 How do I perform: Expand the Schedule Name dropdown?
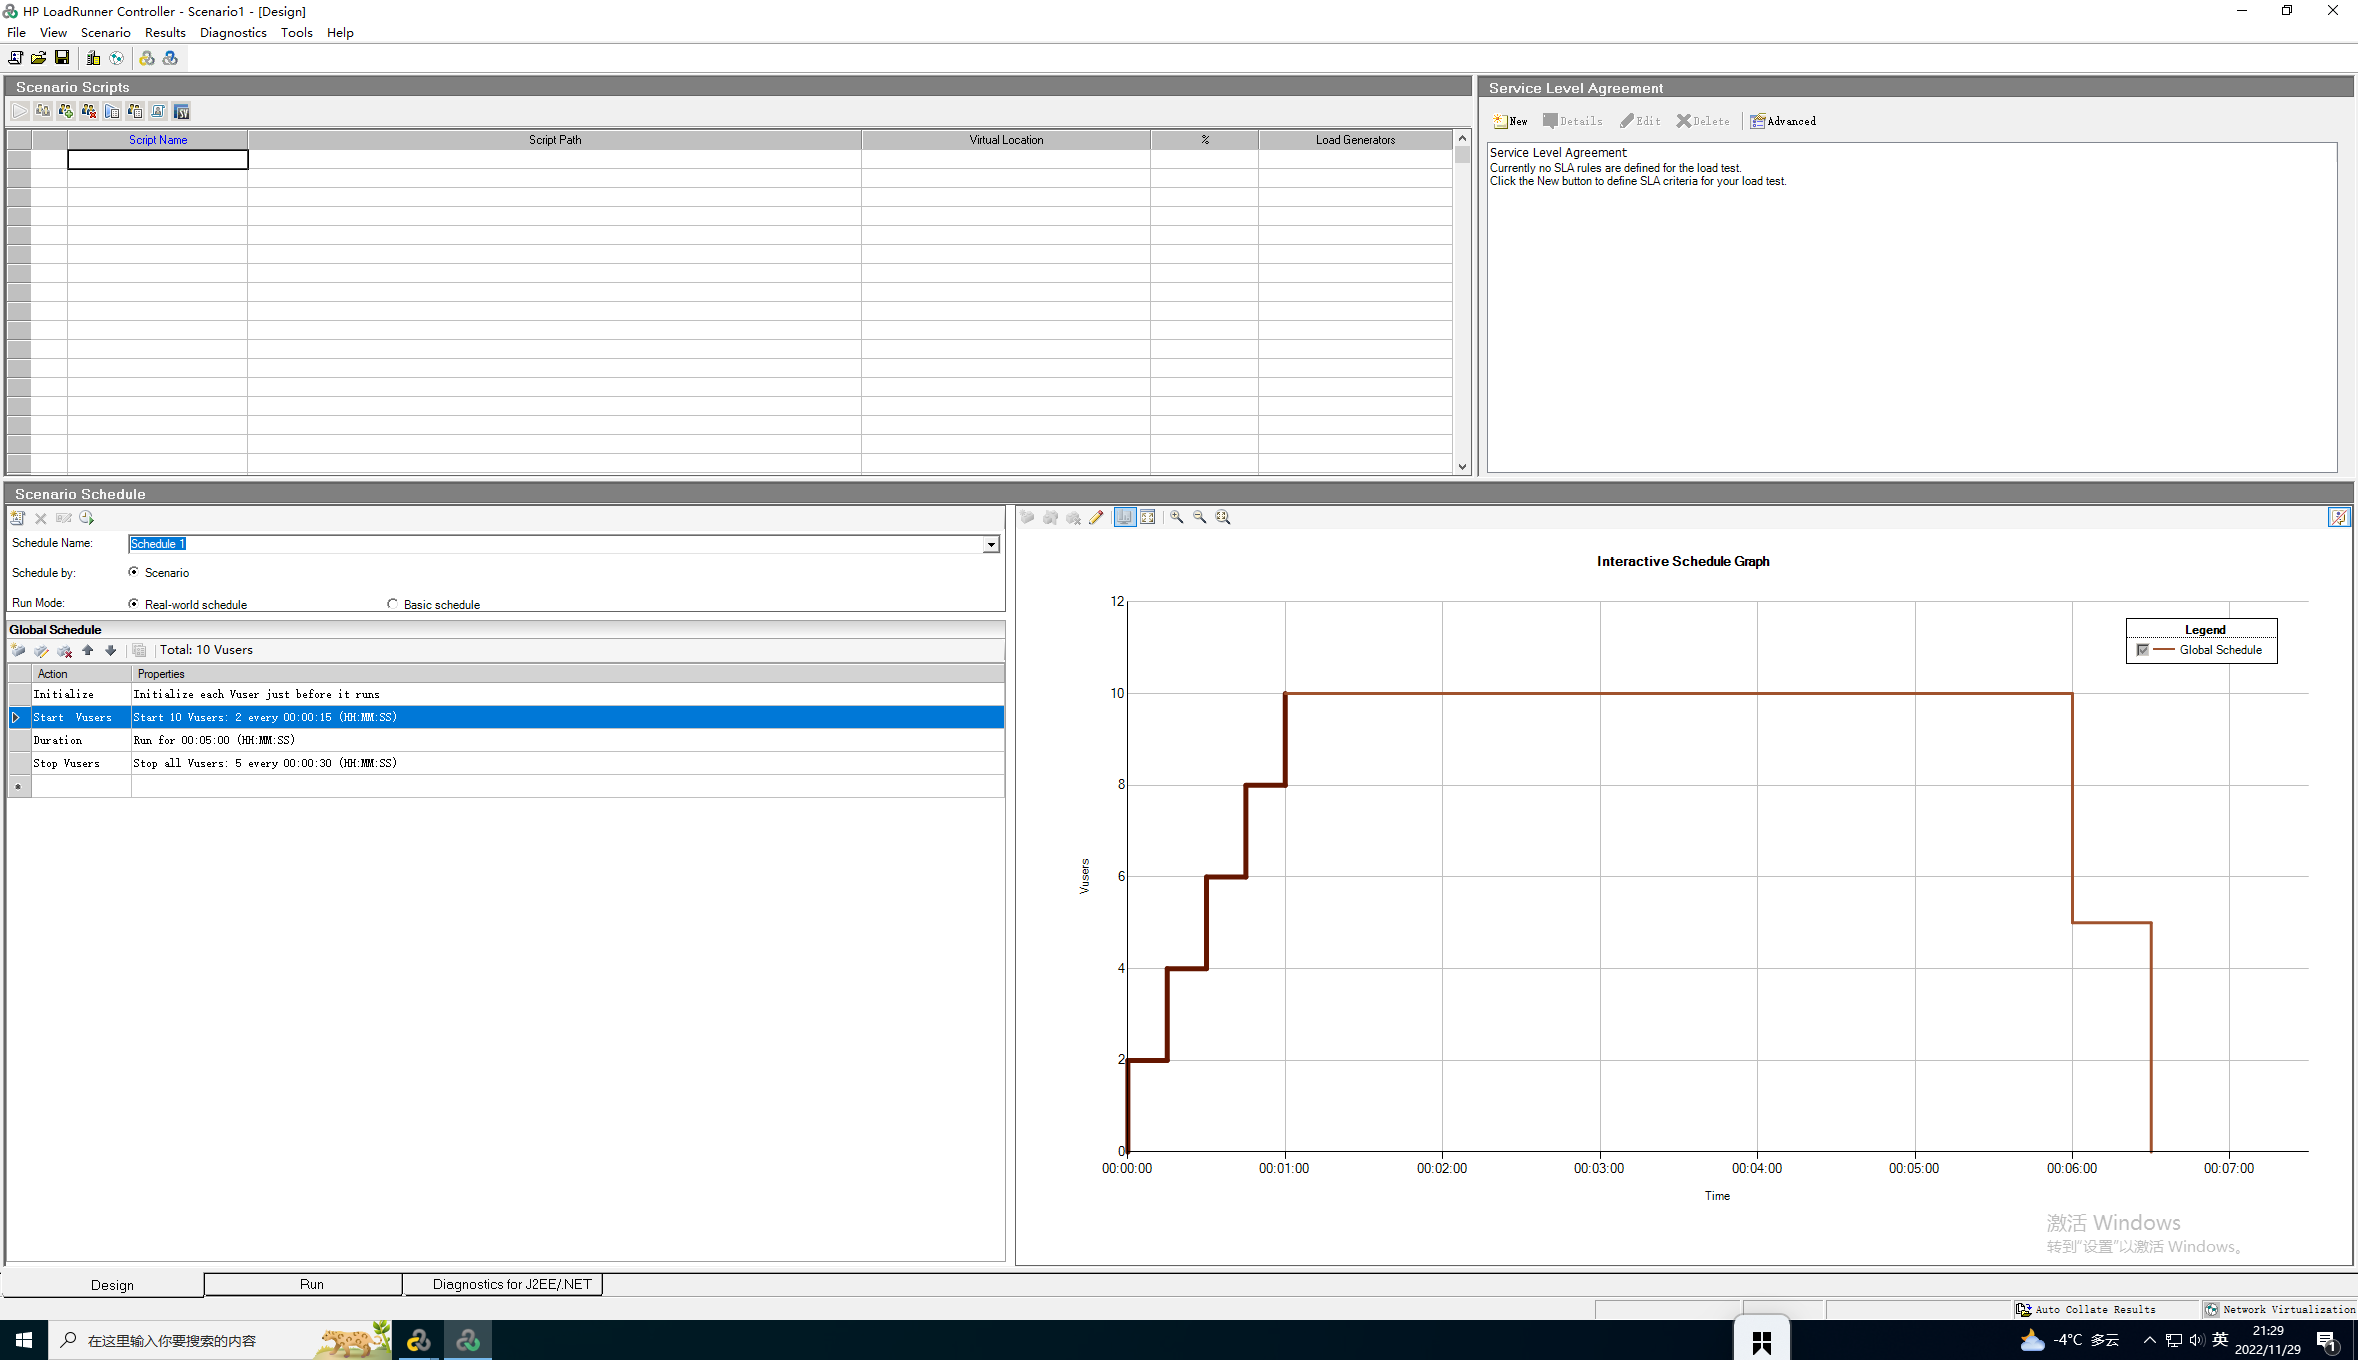coord(990,544)
